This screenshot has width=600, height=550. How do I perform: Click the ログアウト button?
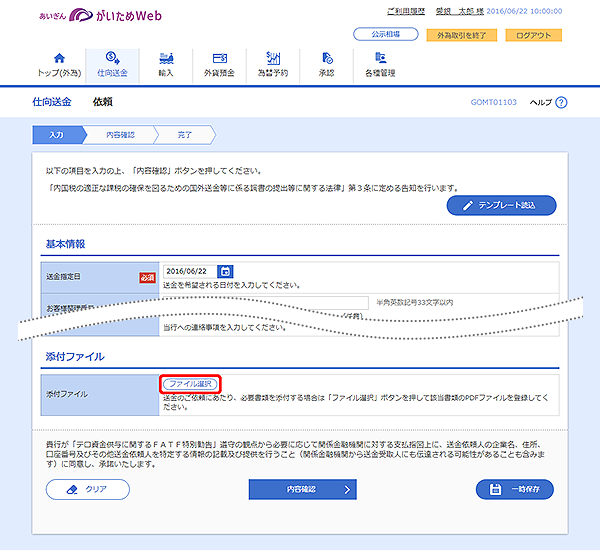(x=533, y=35)
